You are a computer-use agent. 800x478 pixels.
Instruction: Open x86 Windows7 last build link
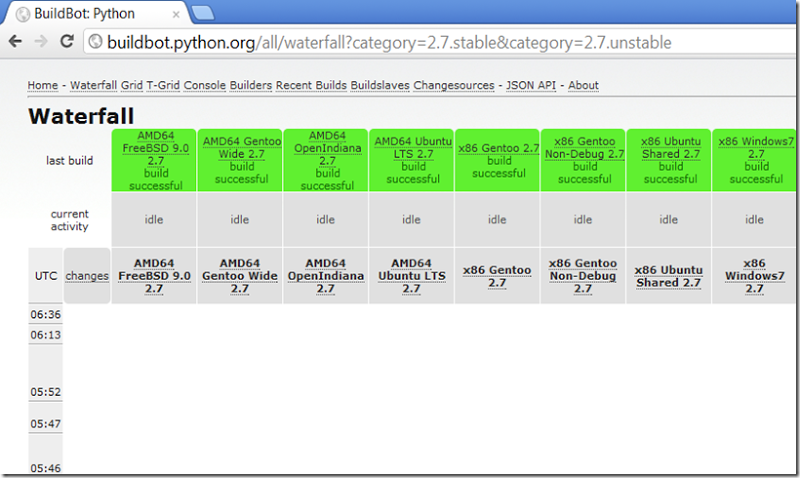756,147
